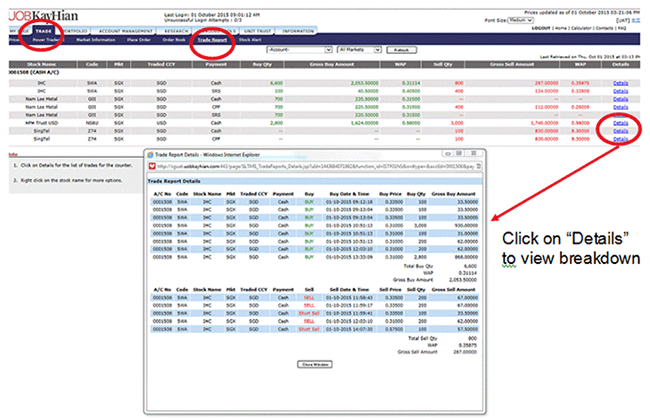Select Power Trader submenu item
650x419 pixels.
click(46, 40)
